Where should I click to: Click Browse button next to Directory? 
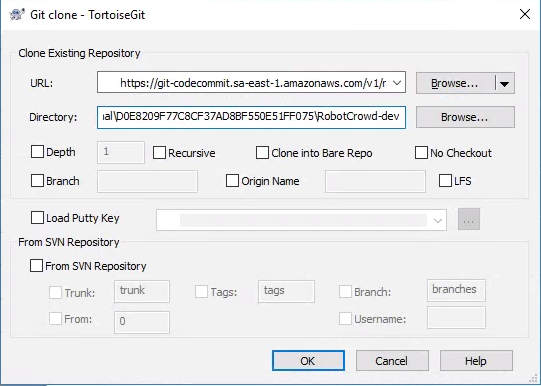tap(465, 117)
